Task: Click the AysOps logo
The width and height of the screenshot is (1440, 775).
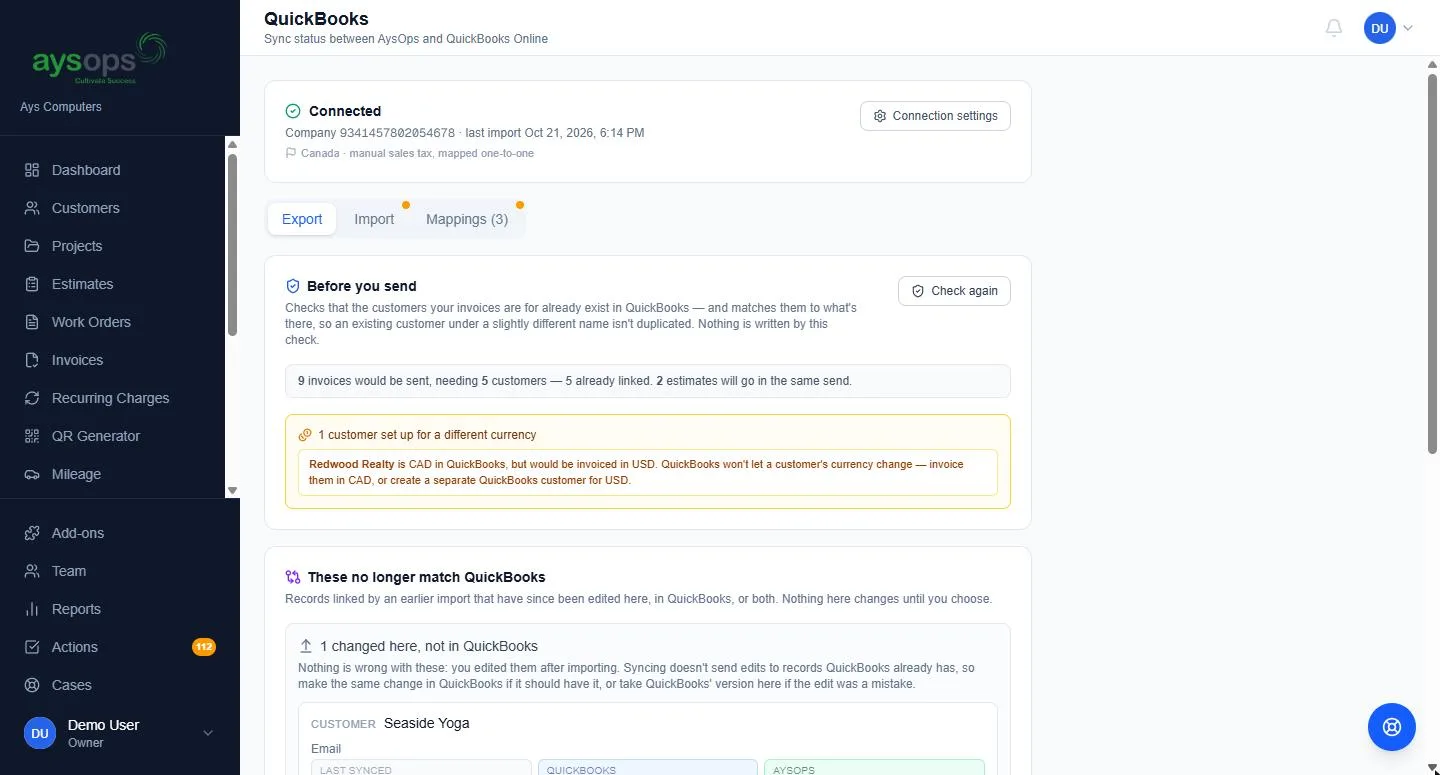Action: point(99,59)
